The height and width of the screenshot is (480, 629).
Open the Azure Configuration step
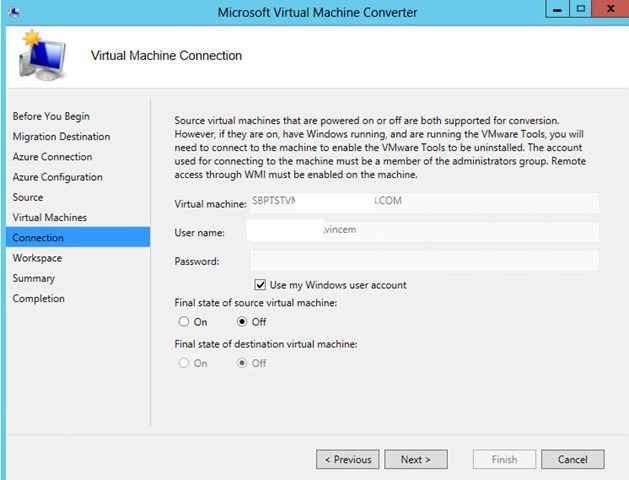pyautogui.click(x=57, y=177)
